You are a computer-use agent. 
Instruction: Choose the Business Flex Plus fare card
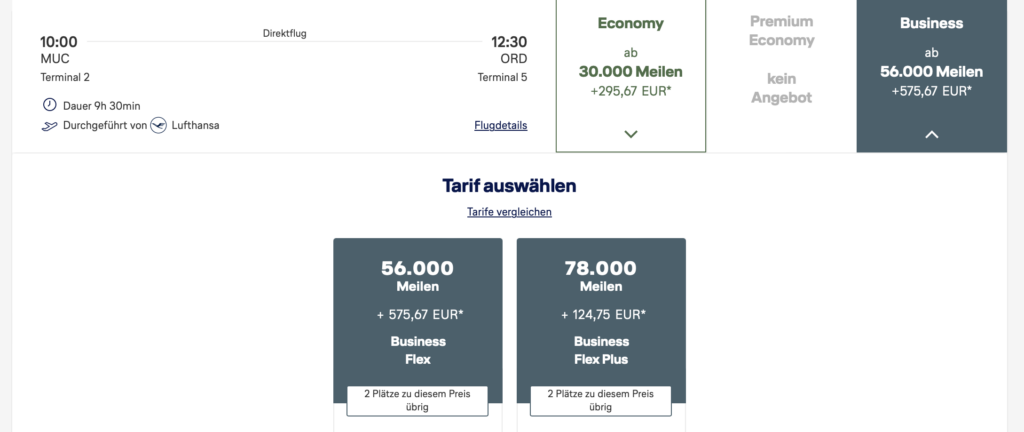pos(601,310)
